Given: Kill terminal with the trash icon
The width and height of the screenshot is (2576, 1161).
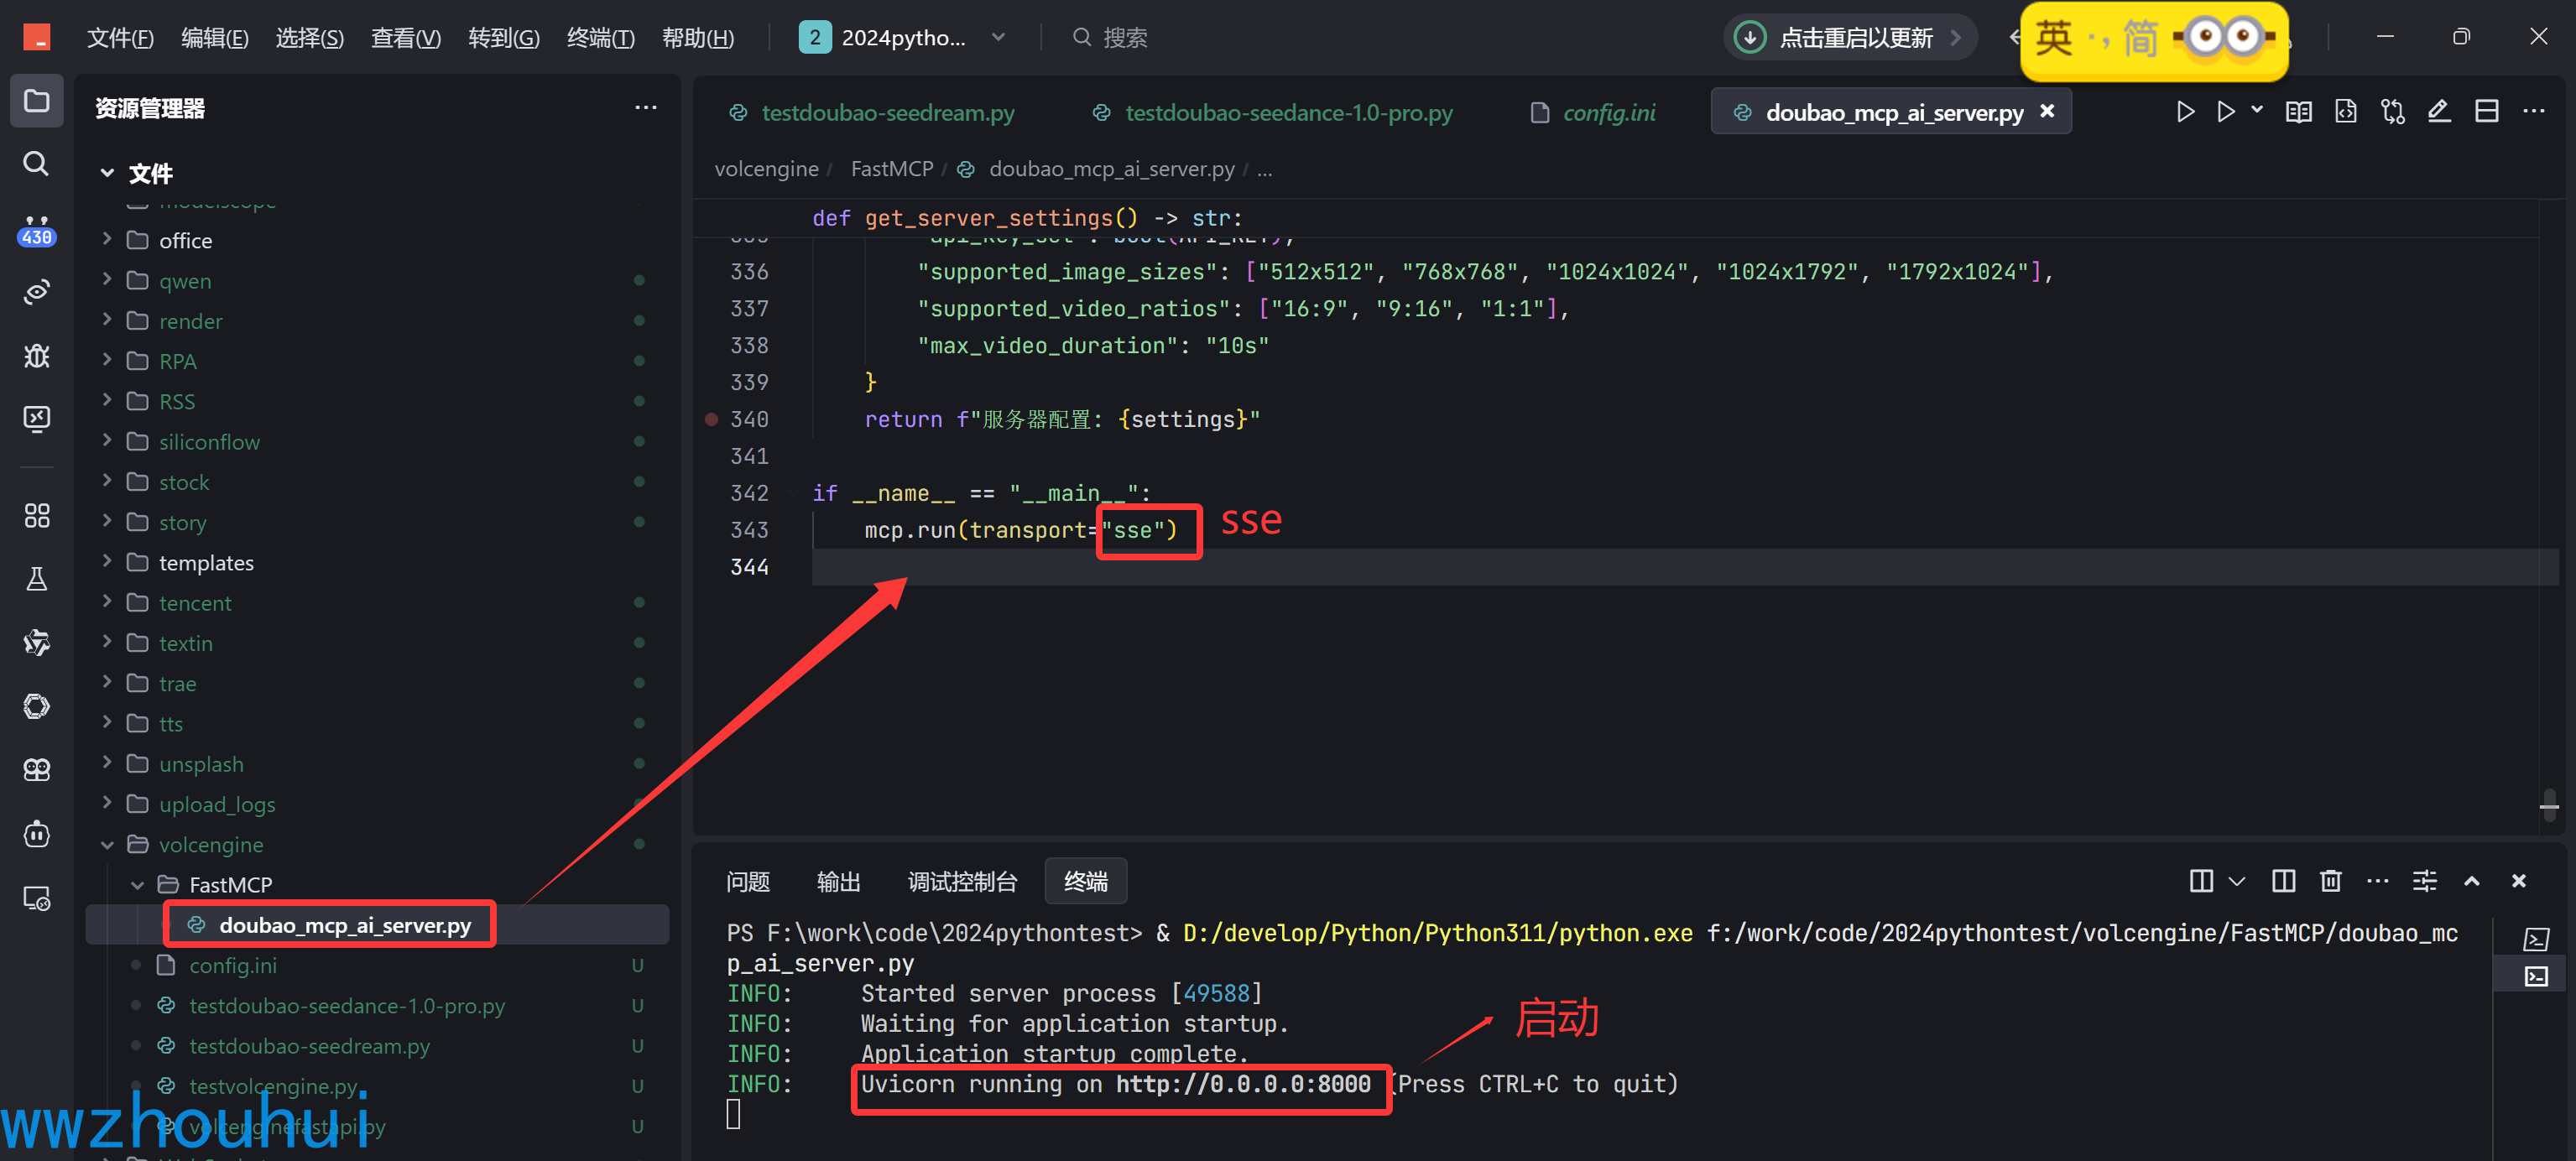Looking at the screenshot, I should point(2330,880).
